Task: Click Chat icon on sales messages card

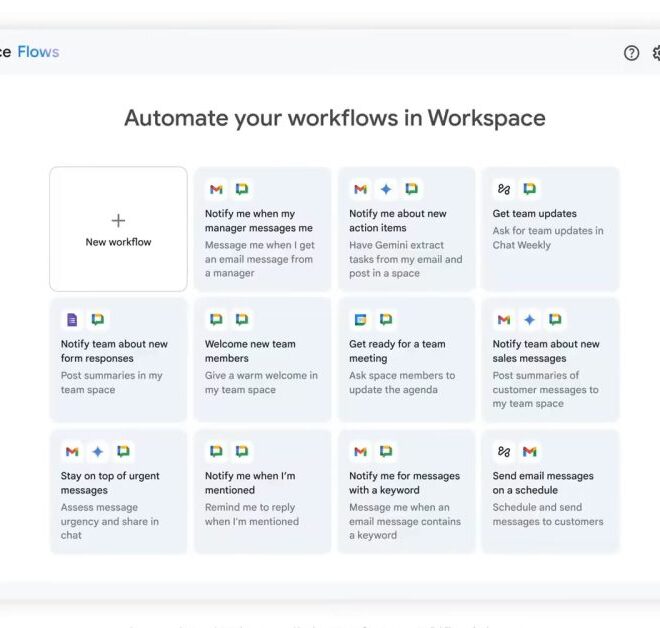Action: click(x=555, y=320)
